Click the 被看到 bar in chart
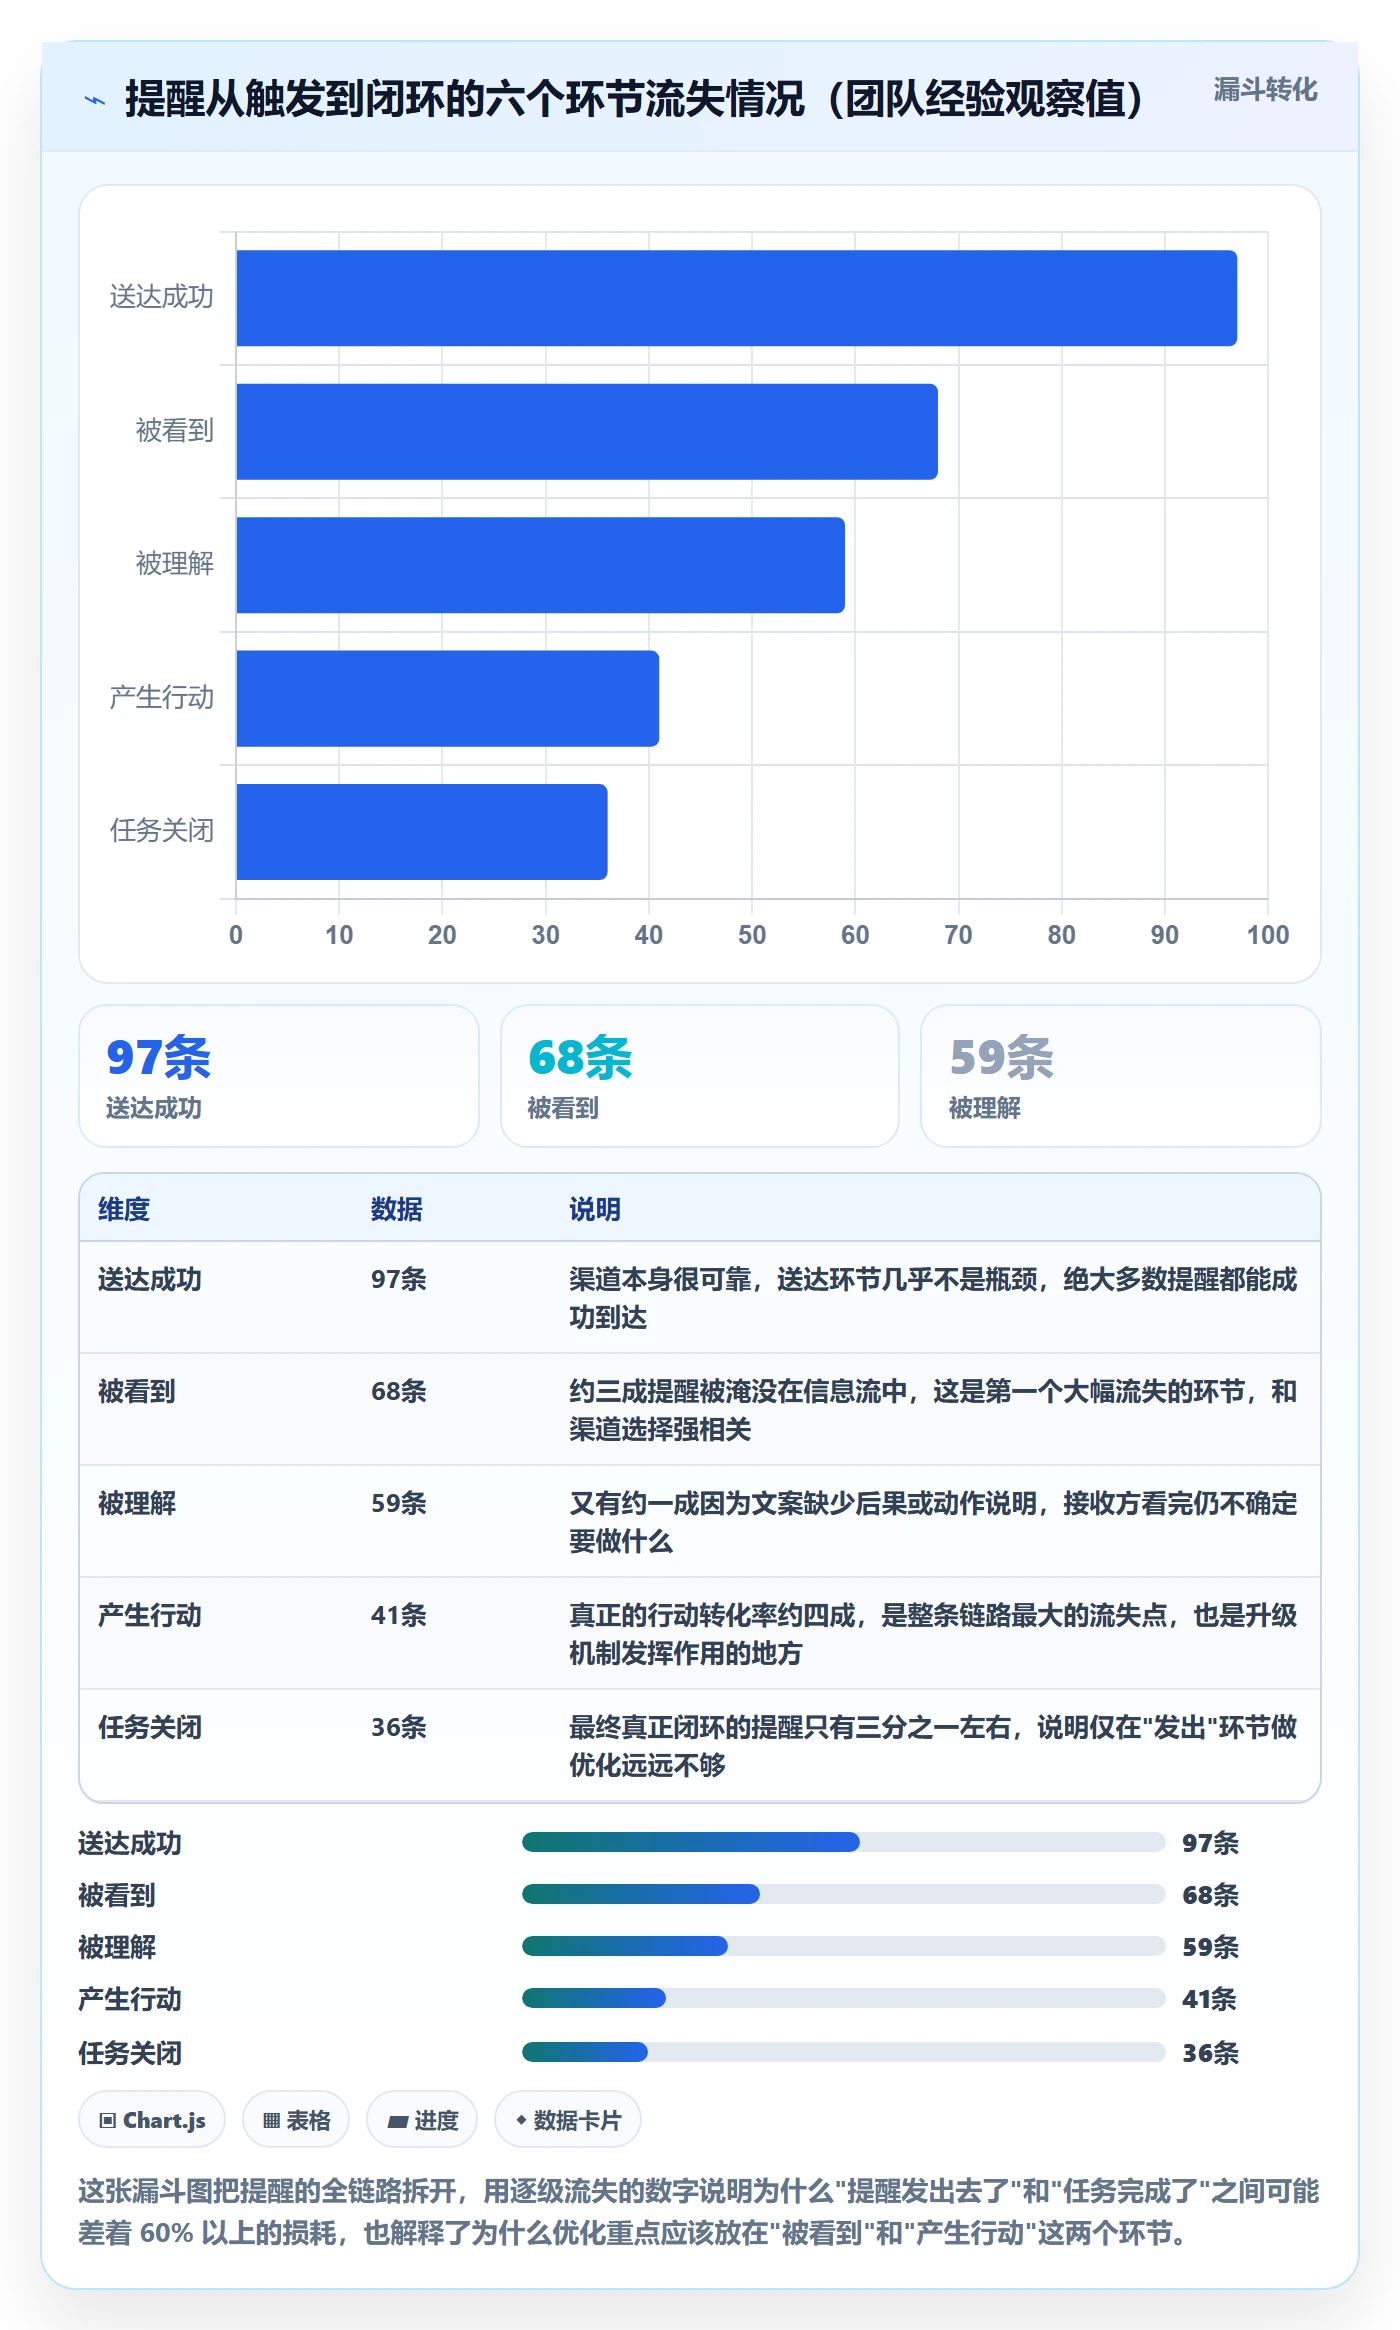This screenshot has width=1400, height=2330. (587, 432)
